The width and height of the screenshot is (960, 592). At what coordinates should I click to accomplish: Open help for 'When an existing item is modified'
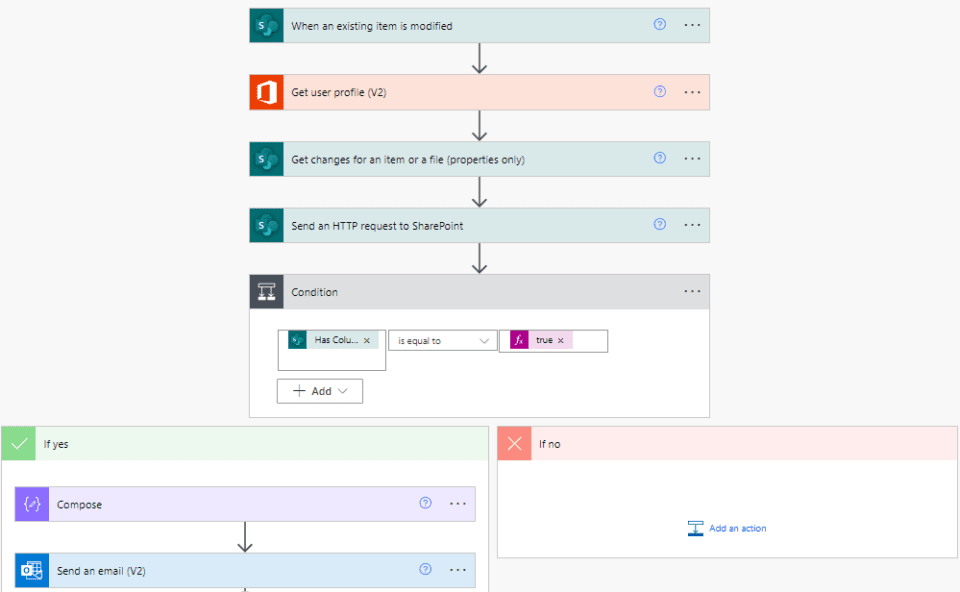click(x=659, y=24)
